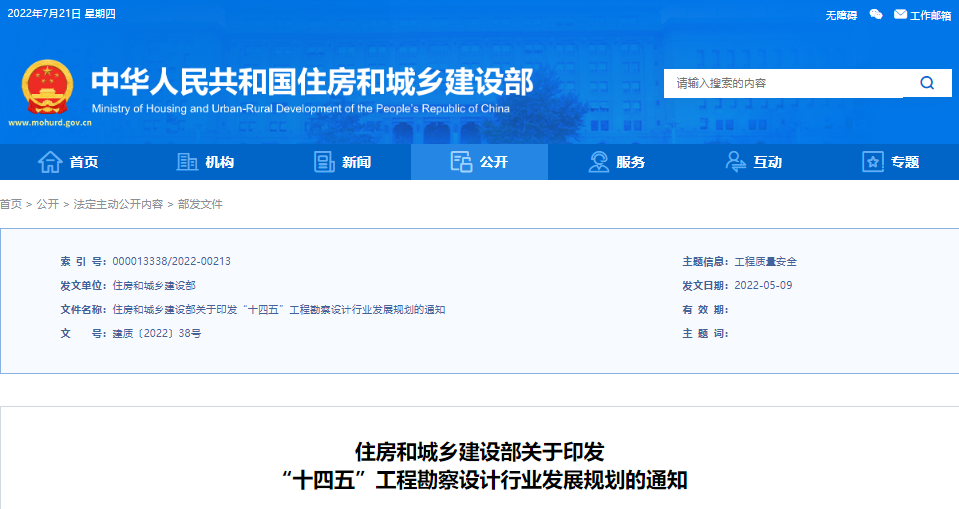959x509 pixels.
Task: Click the date 2022年7月21日 星期四
Action: (61, 13)
